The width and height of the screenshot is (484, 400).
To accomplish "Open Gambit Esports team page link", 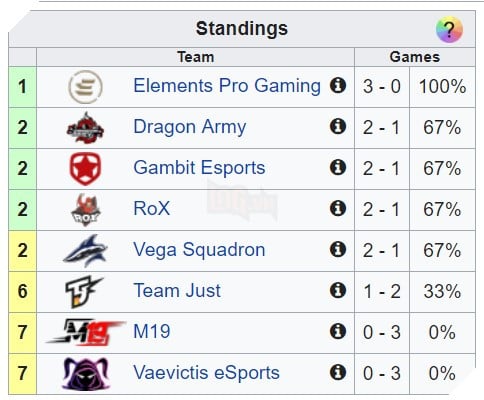I will (x=199, y=168).
